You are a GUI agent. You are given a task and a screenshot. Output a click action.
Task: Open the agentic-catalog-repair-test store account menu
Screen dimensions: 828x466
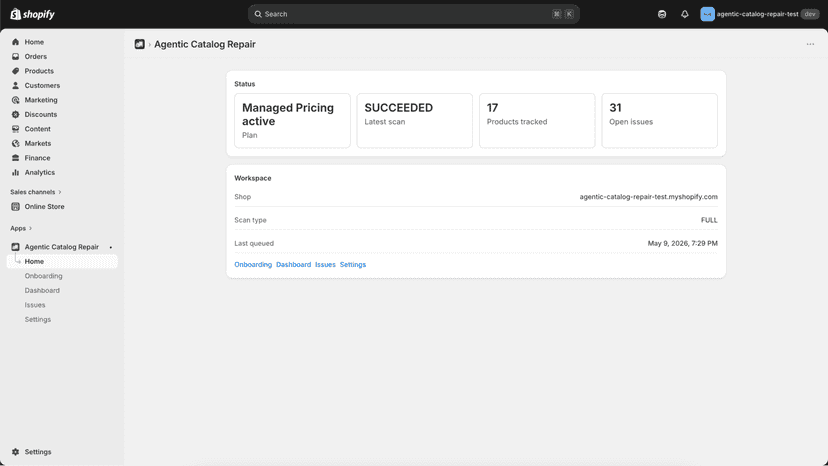click(x=759, y=14)
